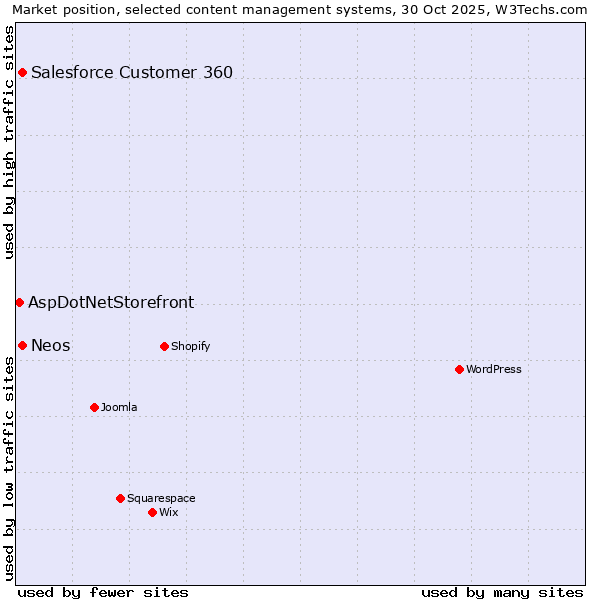
Task: Click the red Joomla data point
Action: pyautogui.click(x=94, y=407)
